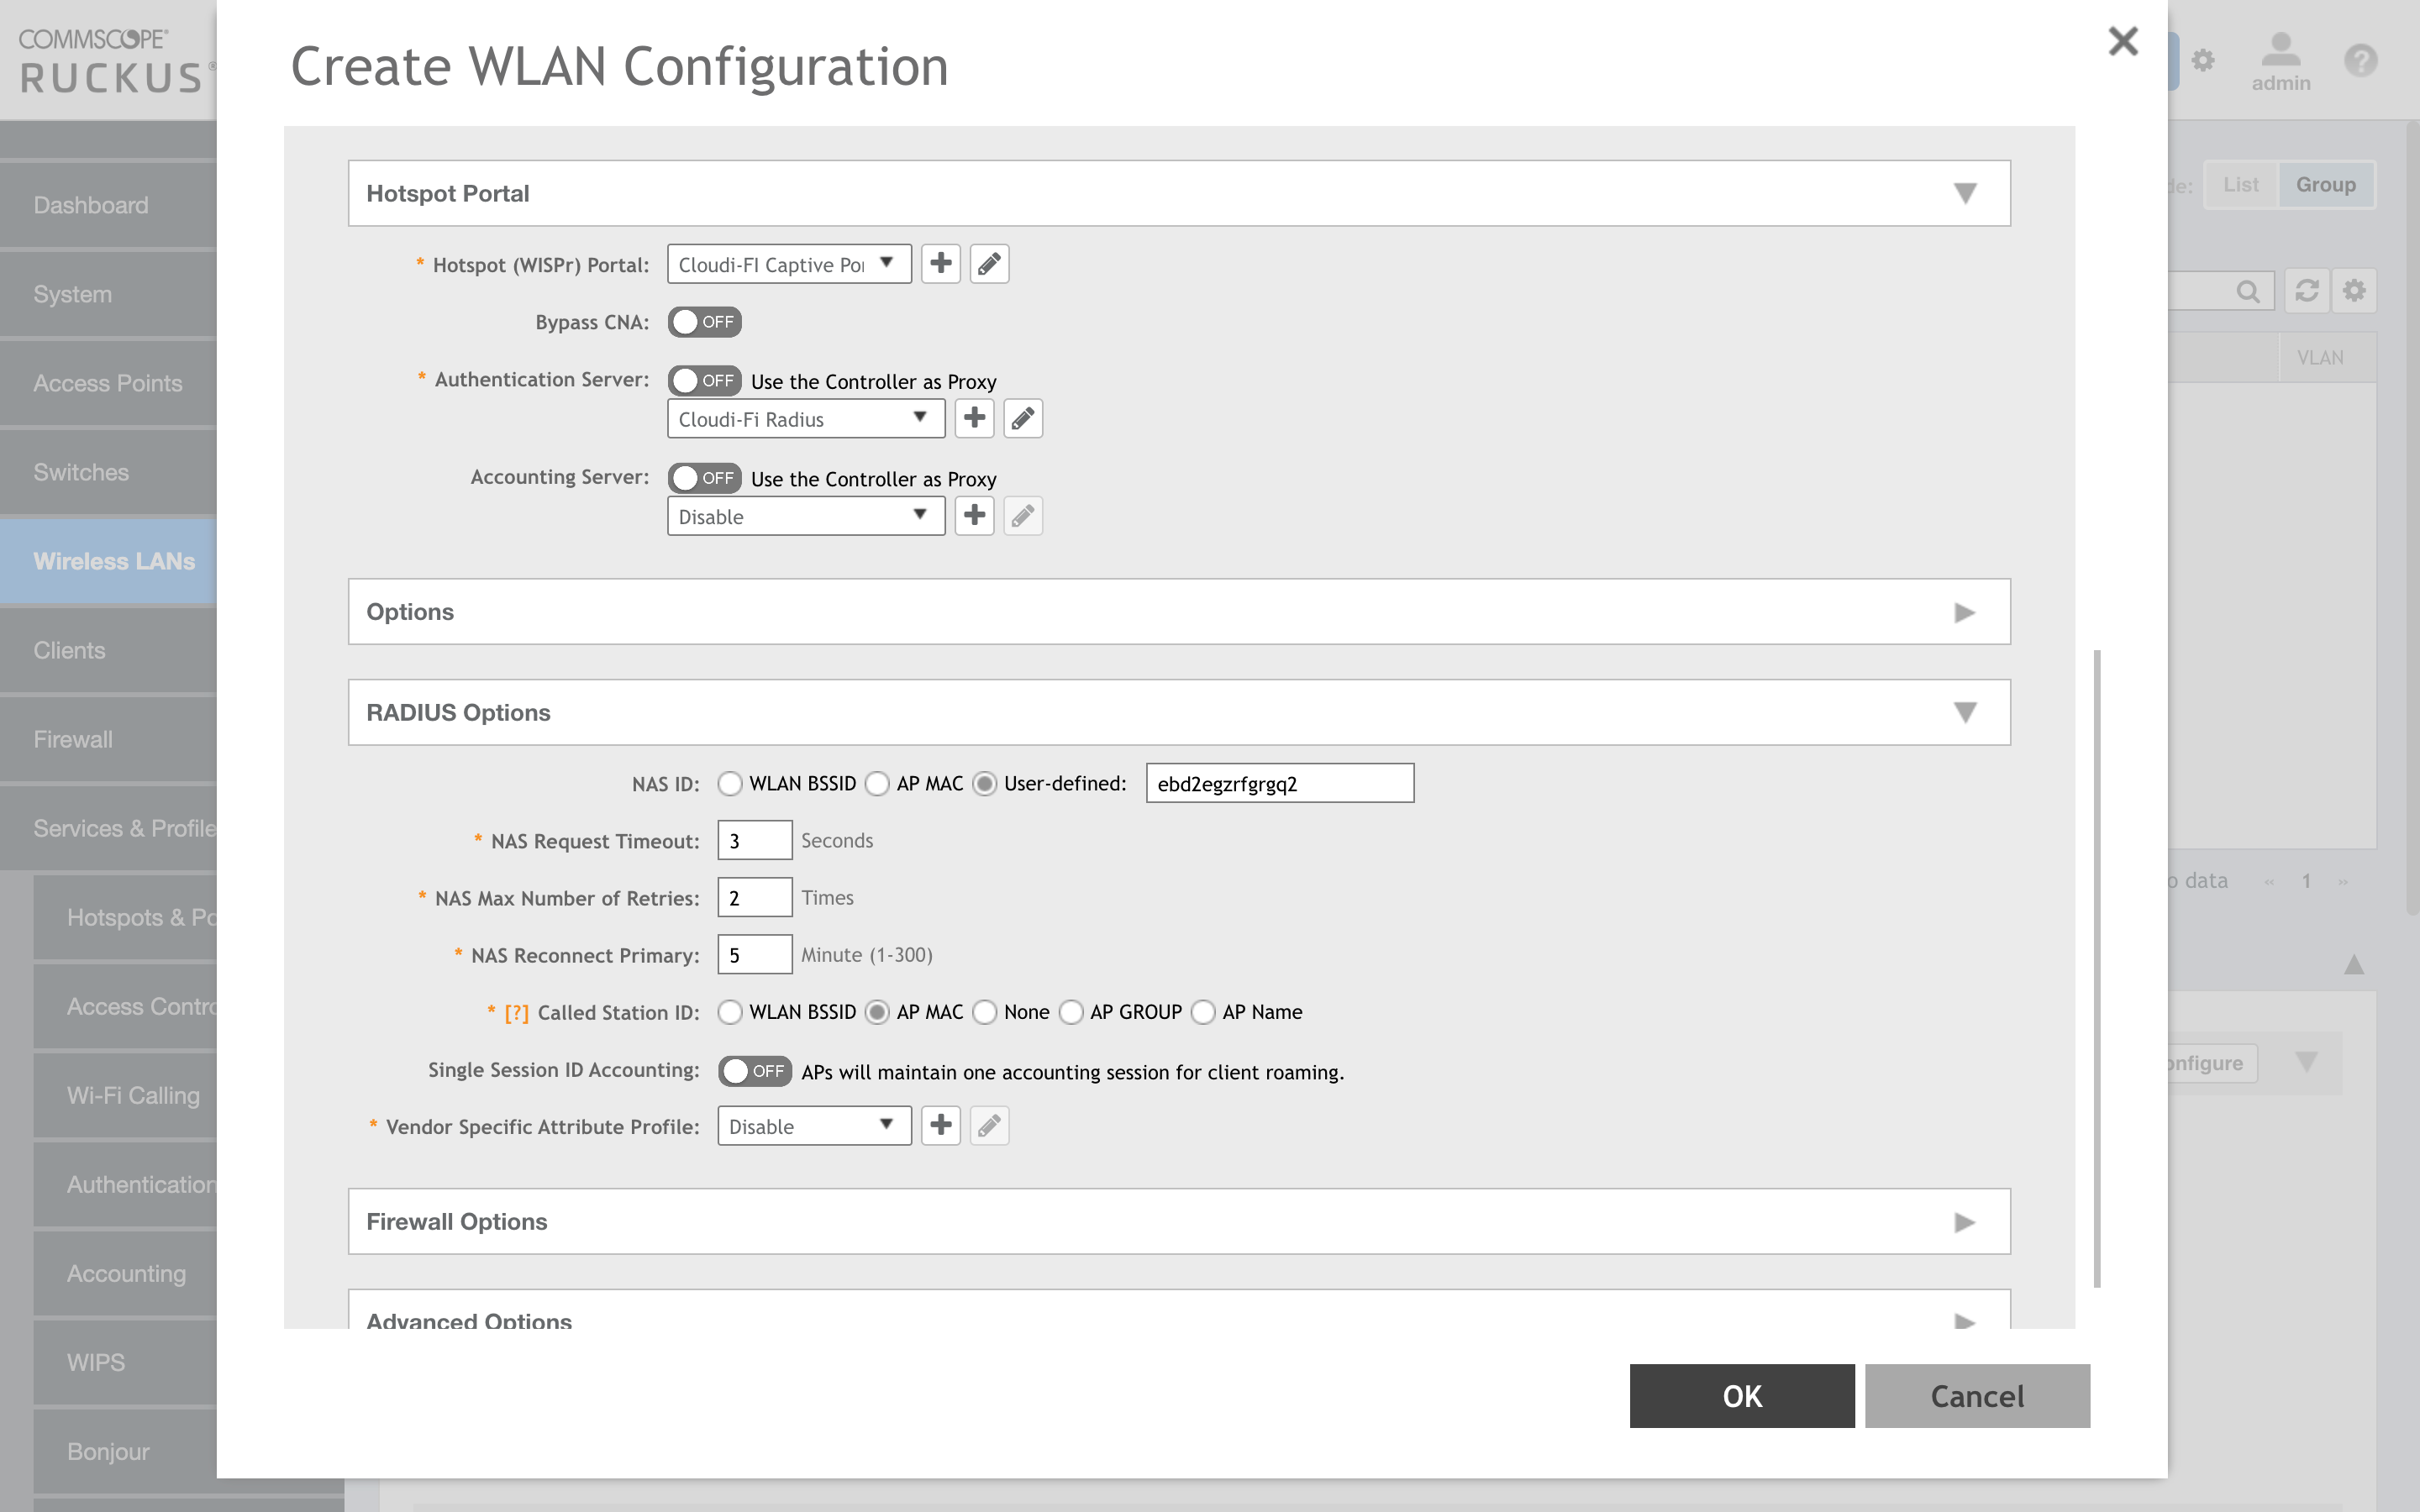
Task: Add a new Hotspot (WISPr) Portal
Action: pyautogui.click(x=940, y=263)
